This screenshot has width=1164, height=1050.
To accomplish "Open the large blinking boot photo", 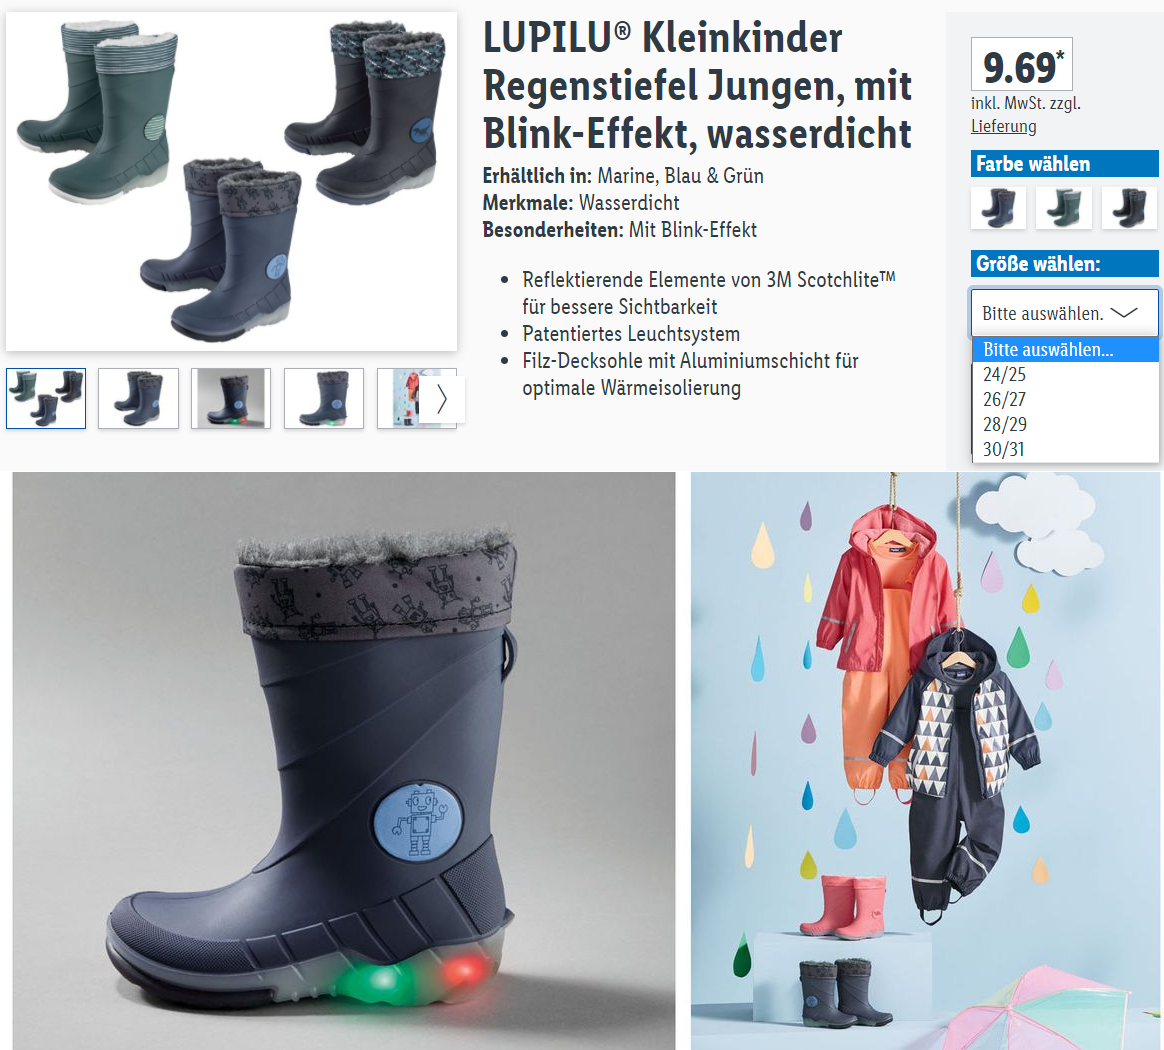I will [344, 760].
